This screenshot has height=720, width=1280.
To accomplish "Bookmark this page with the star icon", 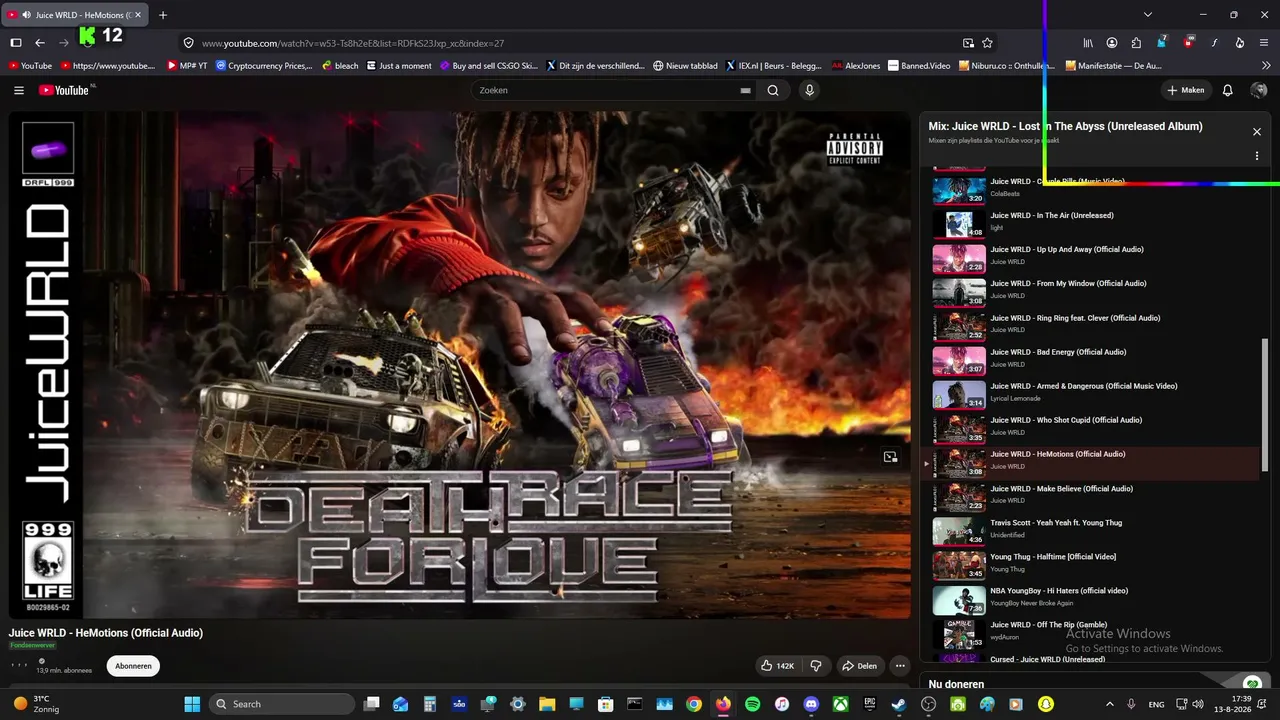I will (988, 43).
